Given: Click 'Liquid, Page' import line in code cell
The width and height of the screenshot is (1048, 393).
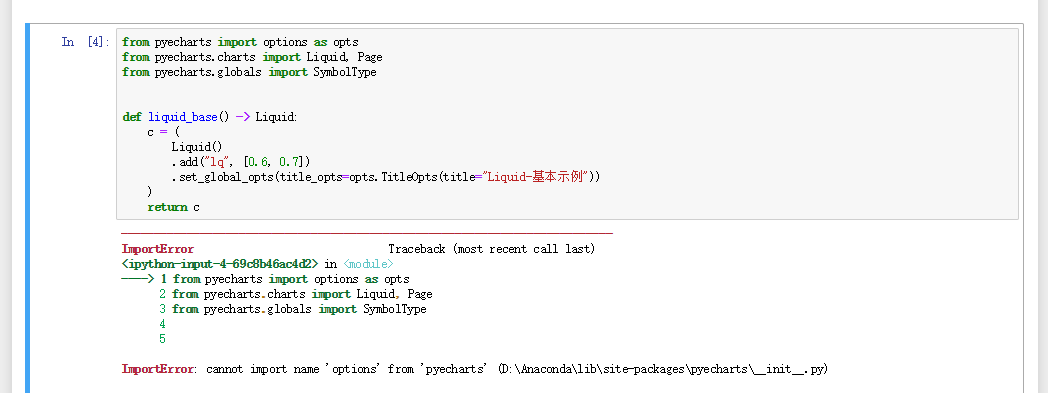Looking at the screenshot, I should (x=253, y=57).
